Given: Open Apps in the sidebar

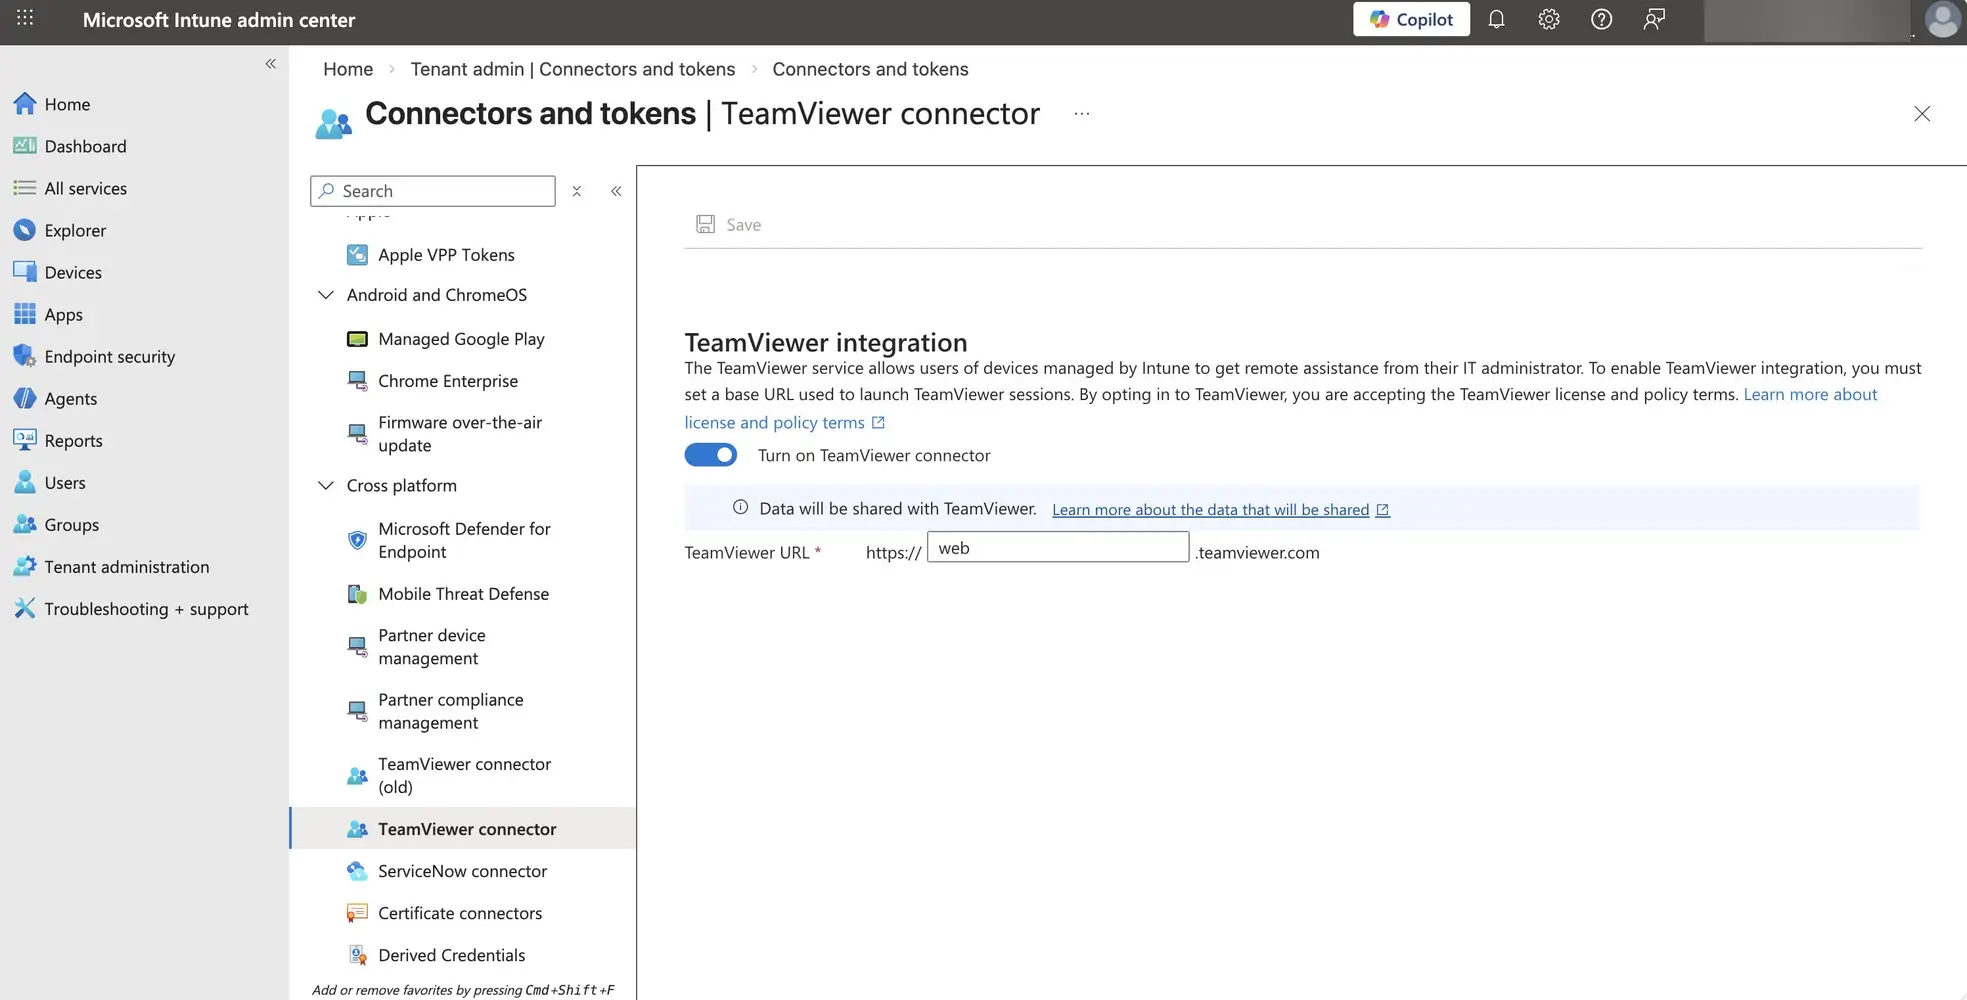Looking at the screenshot, I should pos(63,314).
